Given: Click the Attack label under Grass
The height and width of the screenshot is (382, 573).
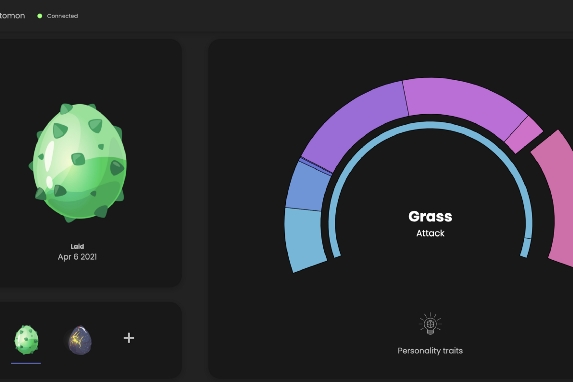Looking at the screenshot, I should [x=430, y=233].
